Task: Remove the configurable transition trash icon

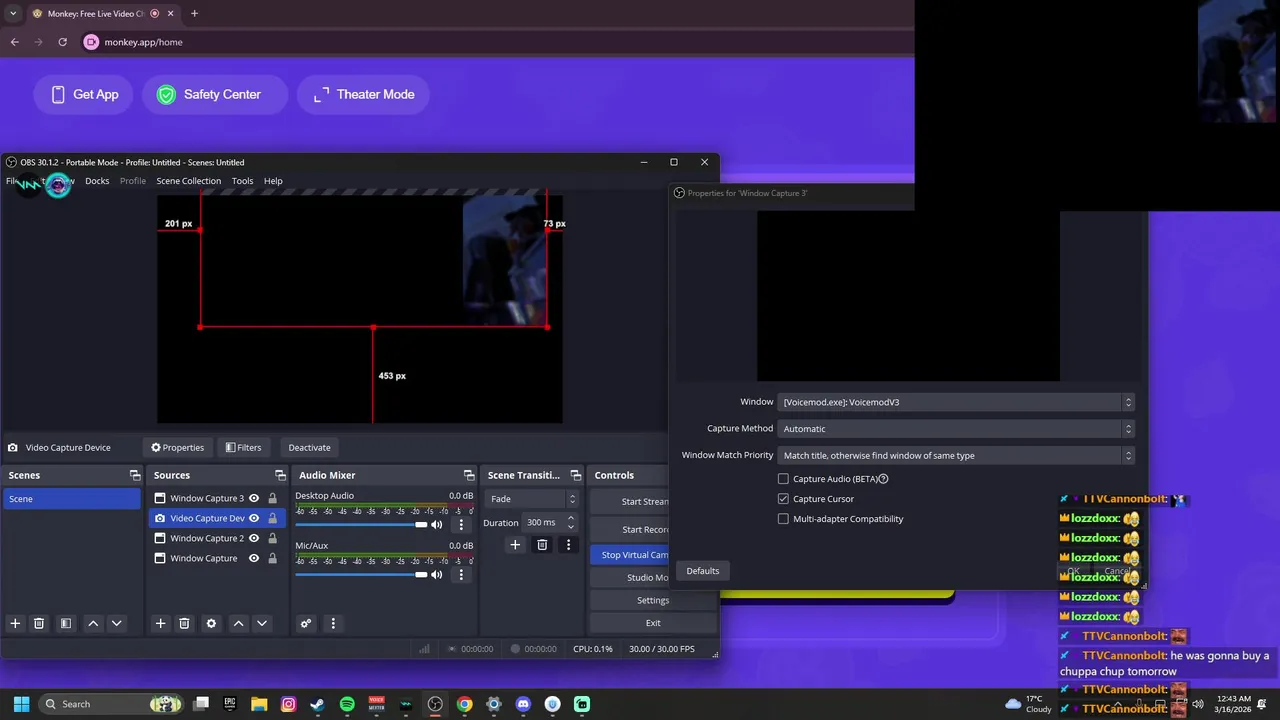Action: point(542,545)
